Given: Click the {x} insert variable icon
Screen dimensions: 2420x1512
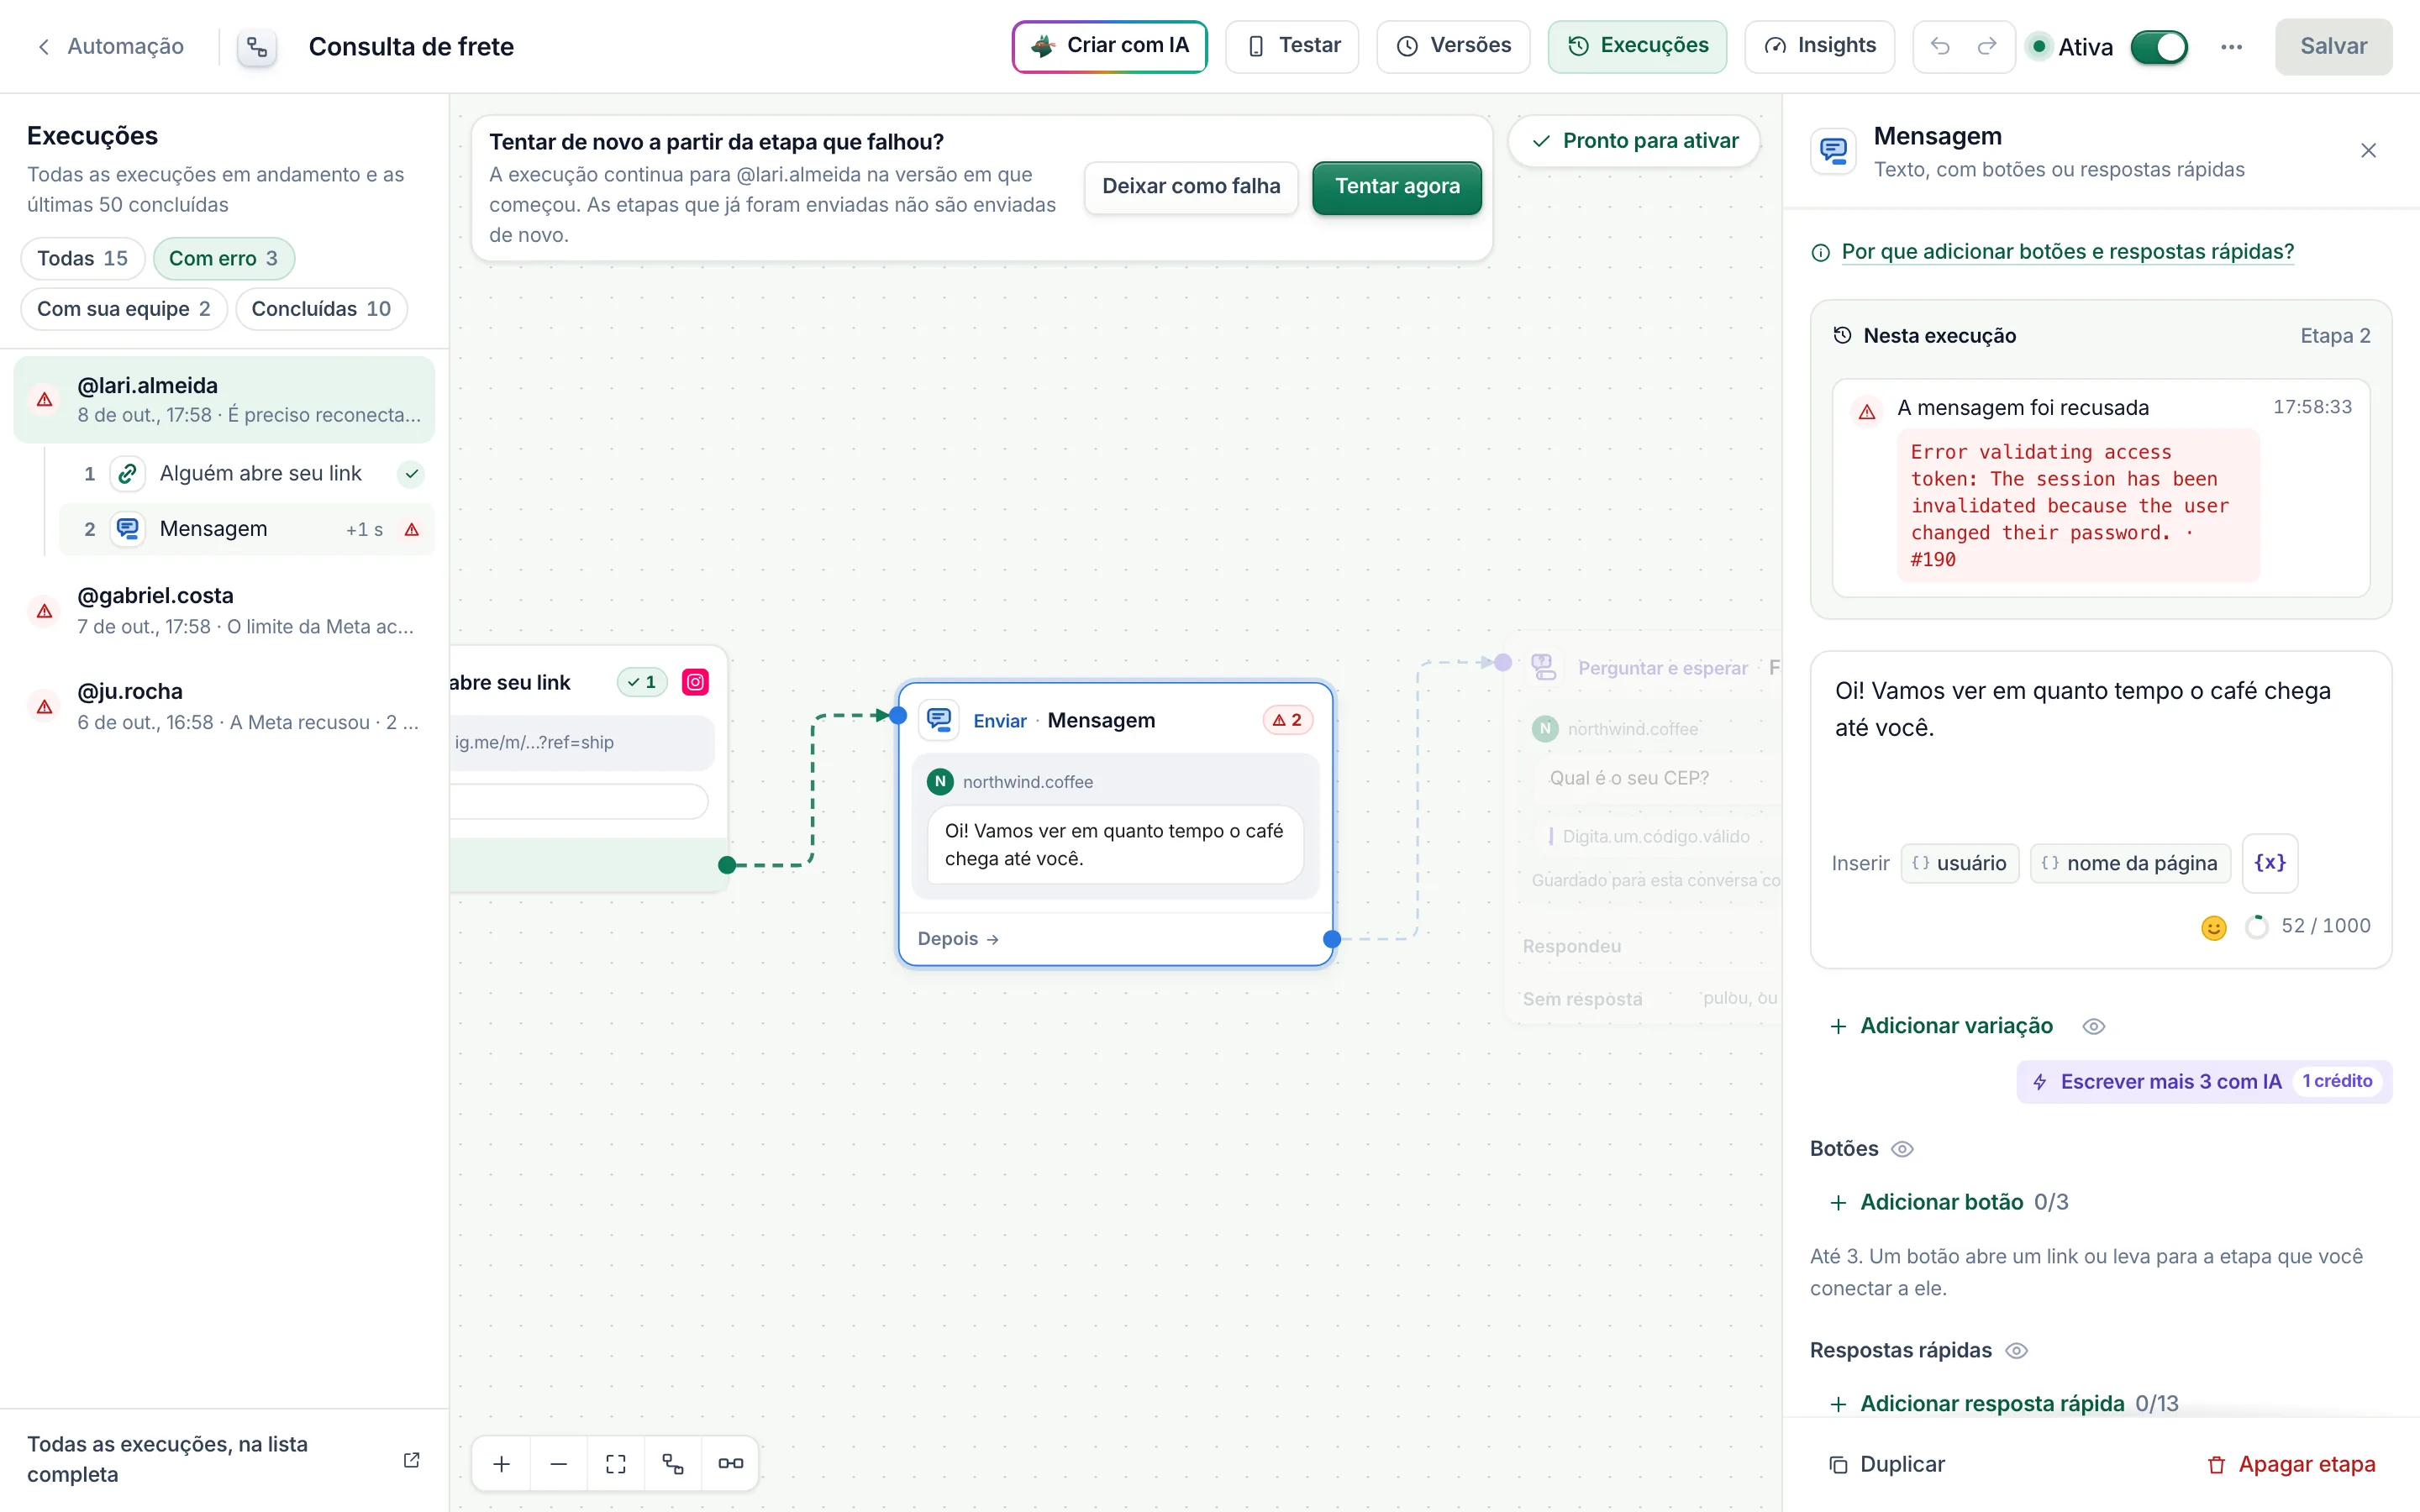Looking at the screenshot, I should pyautogui.click(x=2270, y=863).
